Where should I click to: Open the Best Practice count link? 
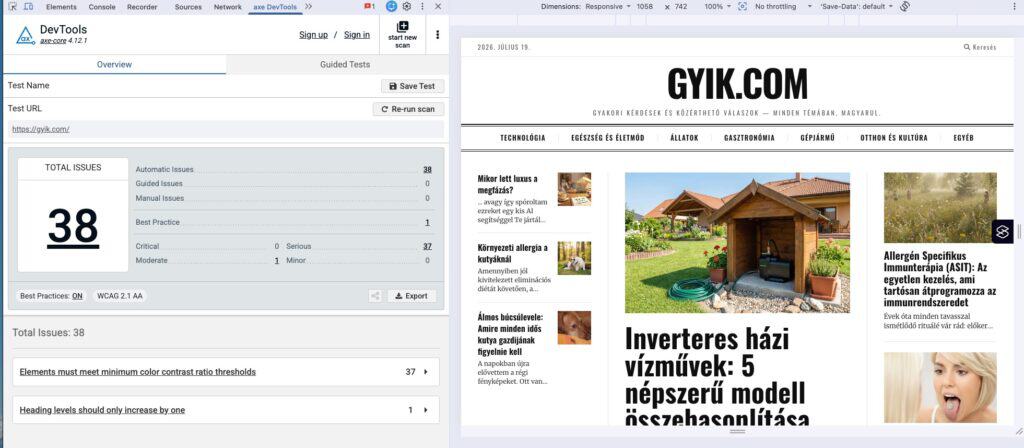coord(428,222)
